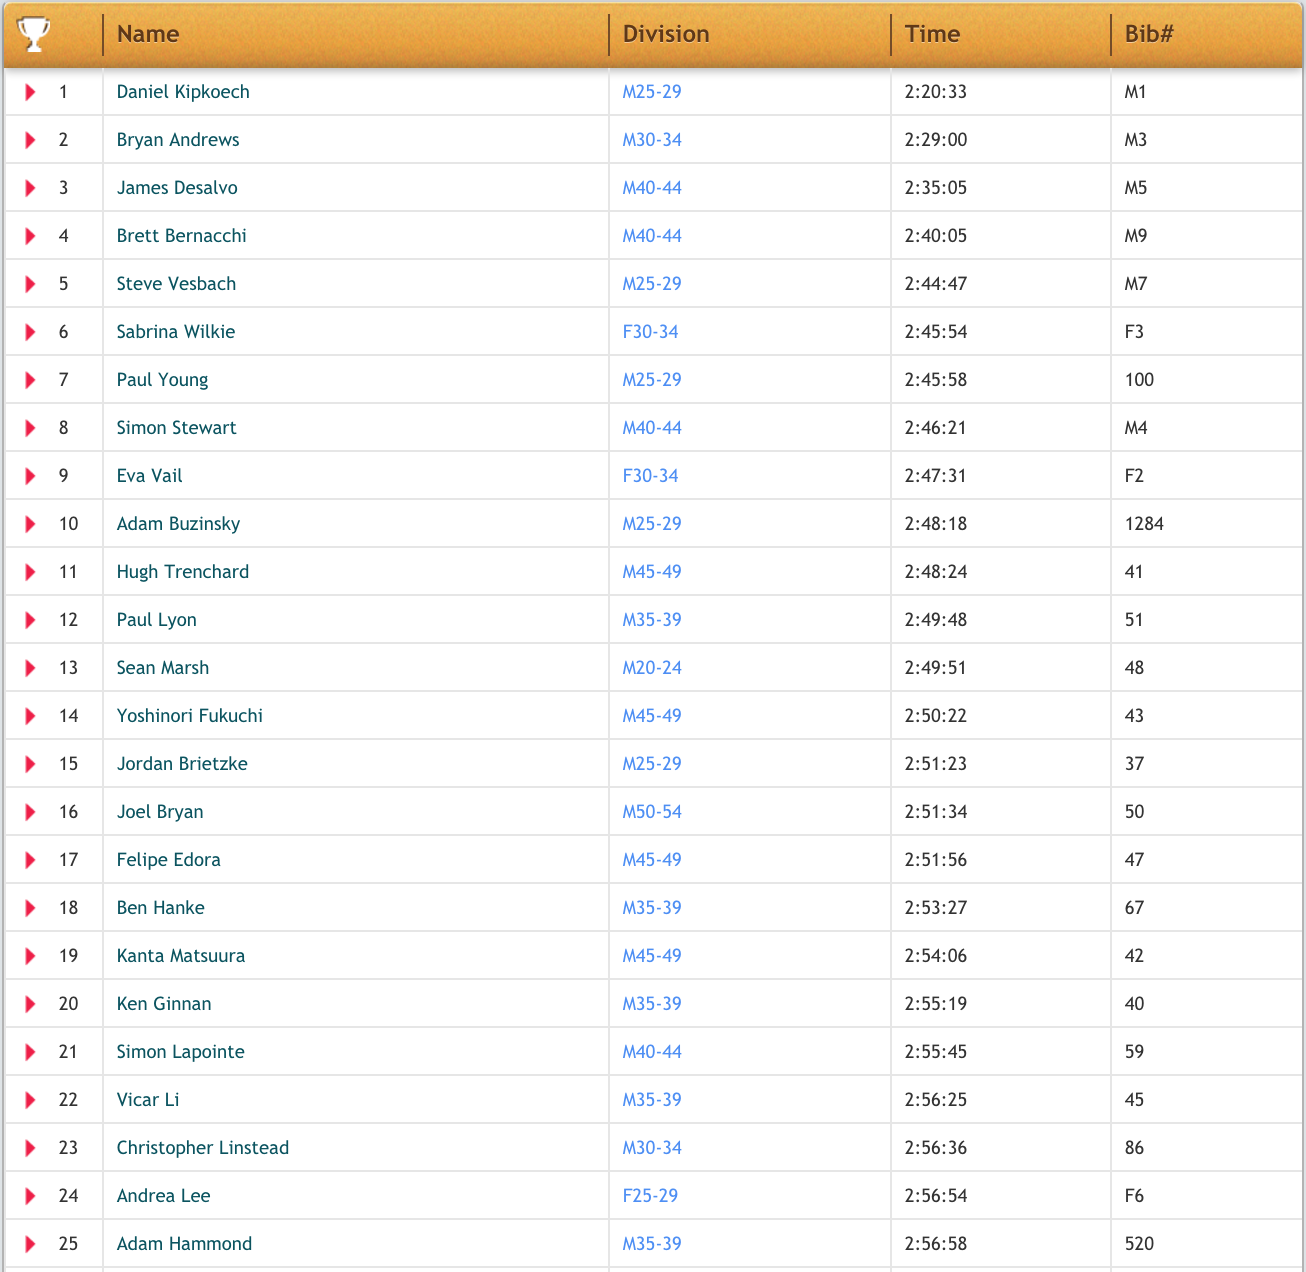
Task: Expand row for Jordan Brietzke
Action: [x=31, y=764]
